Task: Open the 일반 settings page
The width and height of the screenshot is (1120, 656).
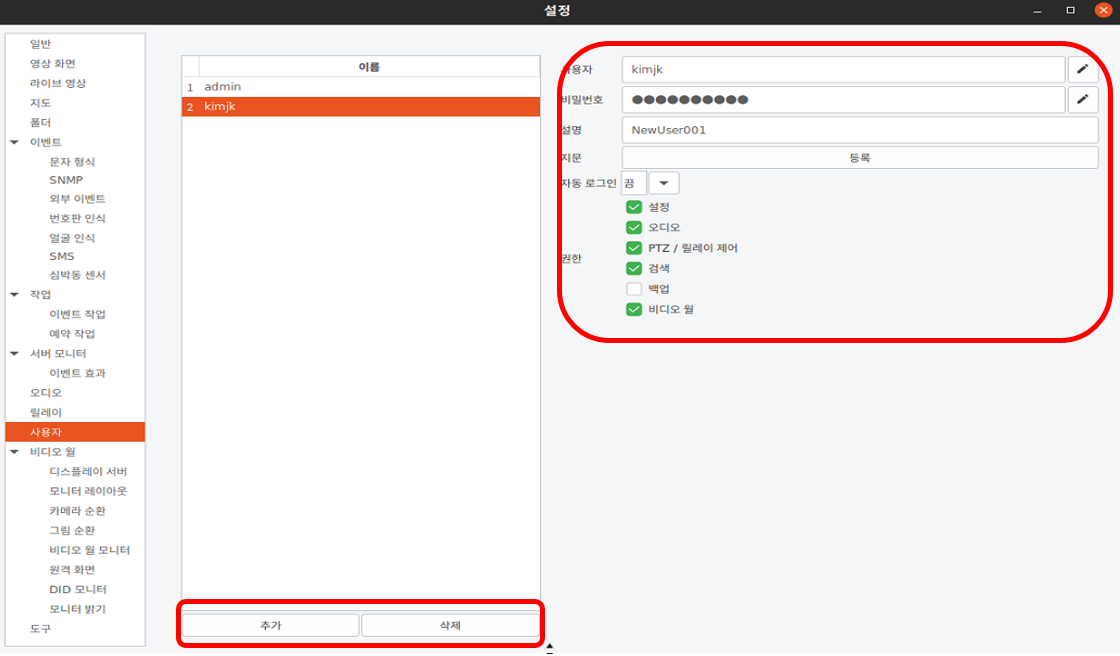Action: point(40,44)
